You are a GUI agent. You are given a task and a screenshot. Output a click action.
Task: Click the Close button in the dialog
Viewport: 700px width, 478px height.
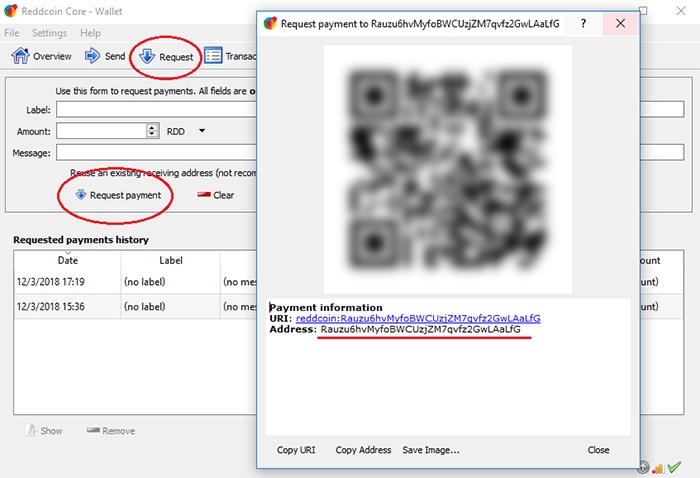coord(598,450)
